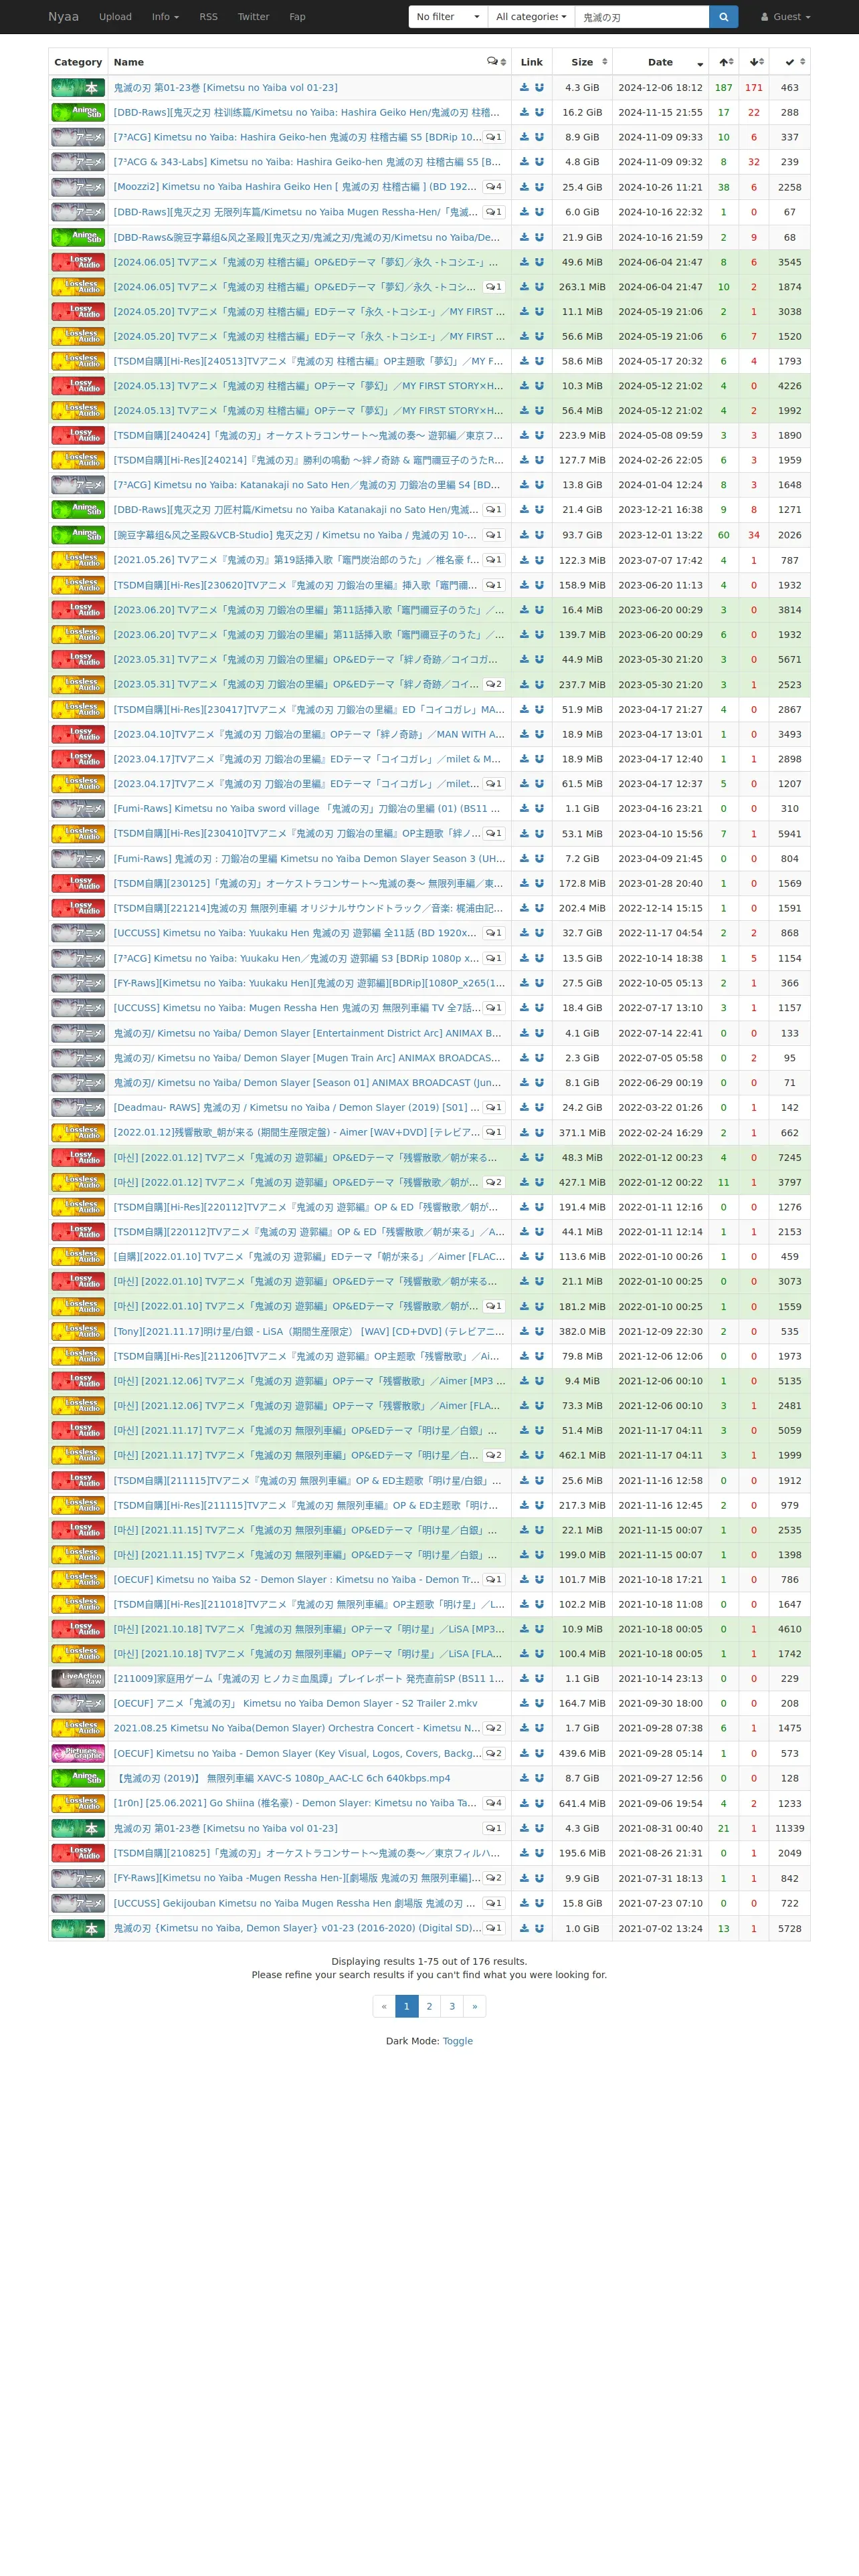
Task: Open Fap link in navbar
Action: (x=297, y=17)
